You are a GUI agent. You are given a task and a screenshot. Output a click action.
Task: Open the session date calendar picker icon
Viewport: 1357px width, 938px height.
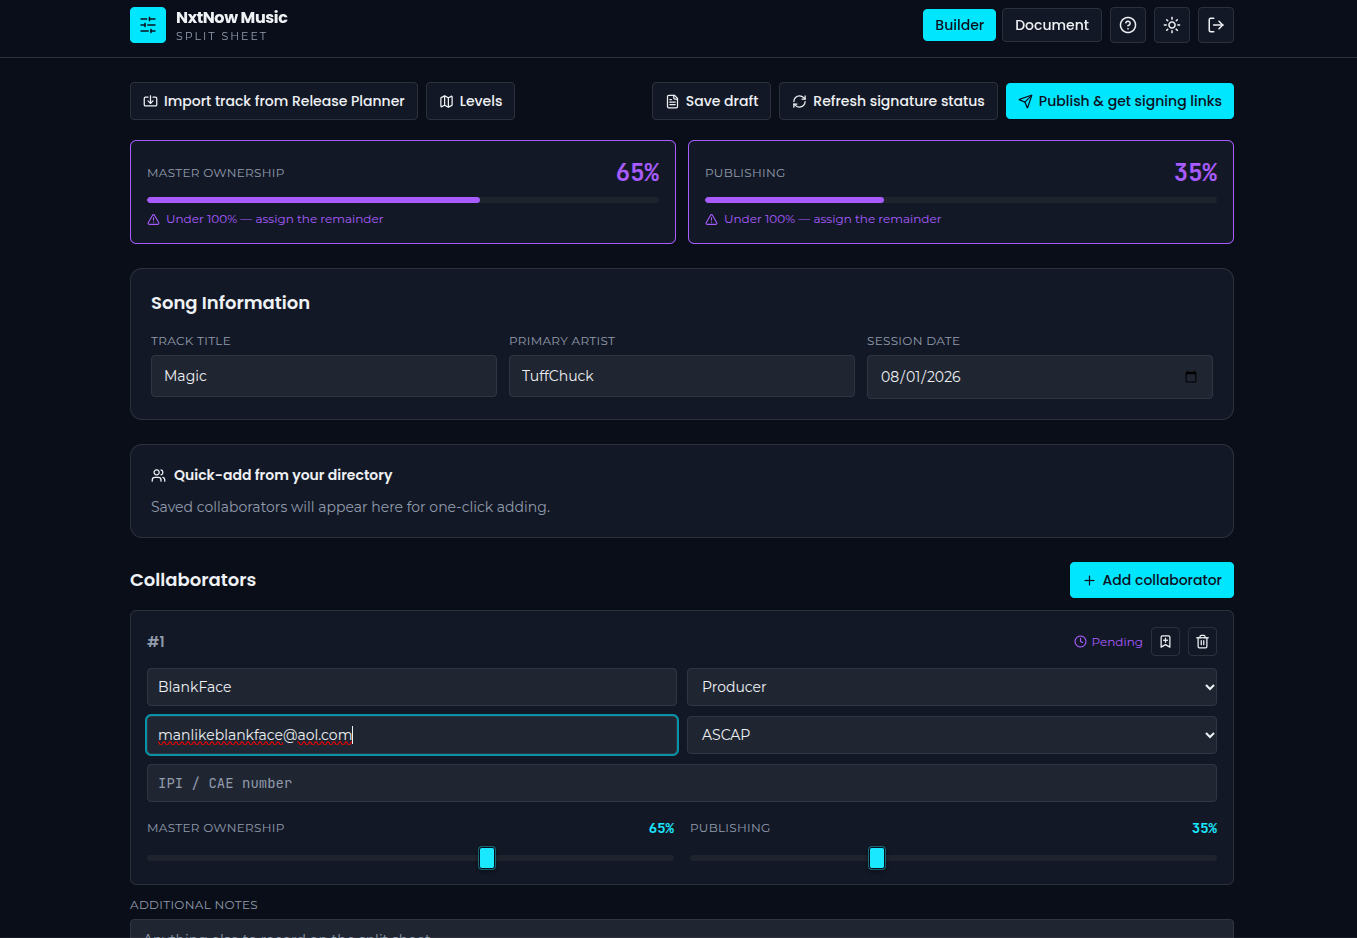pos(1191,377)
